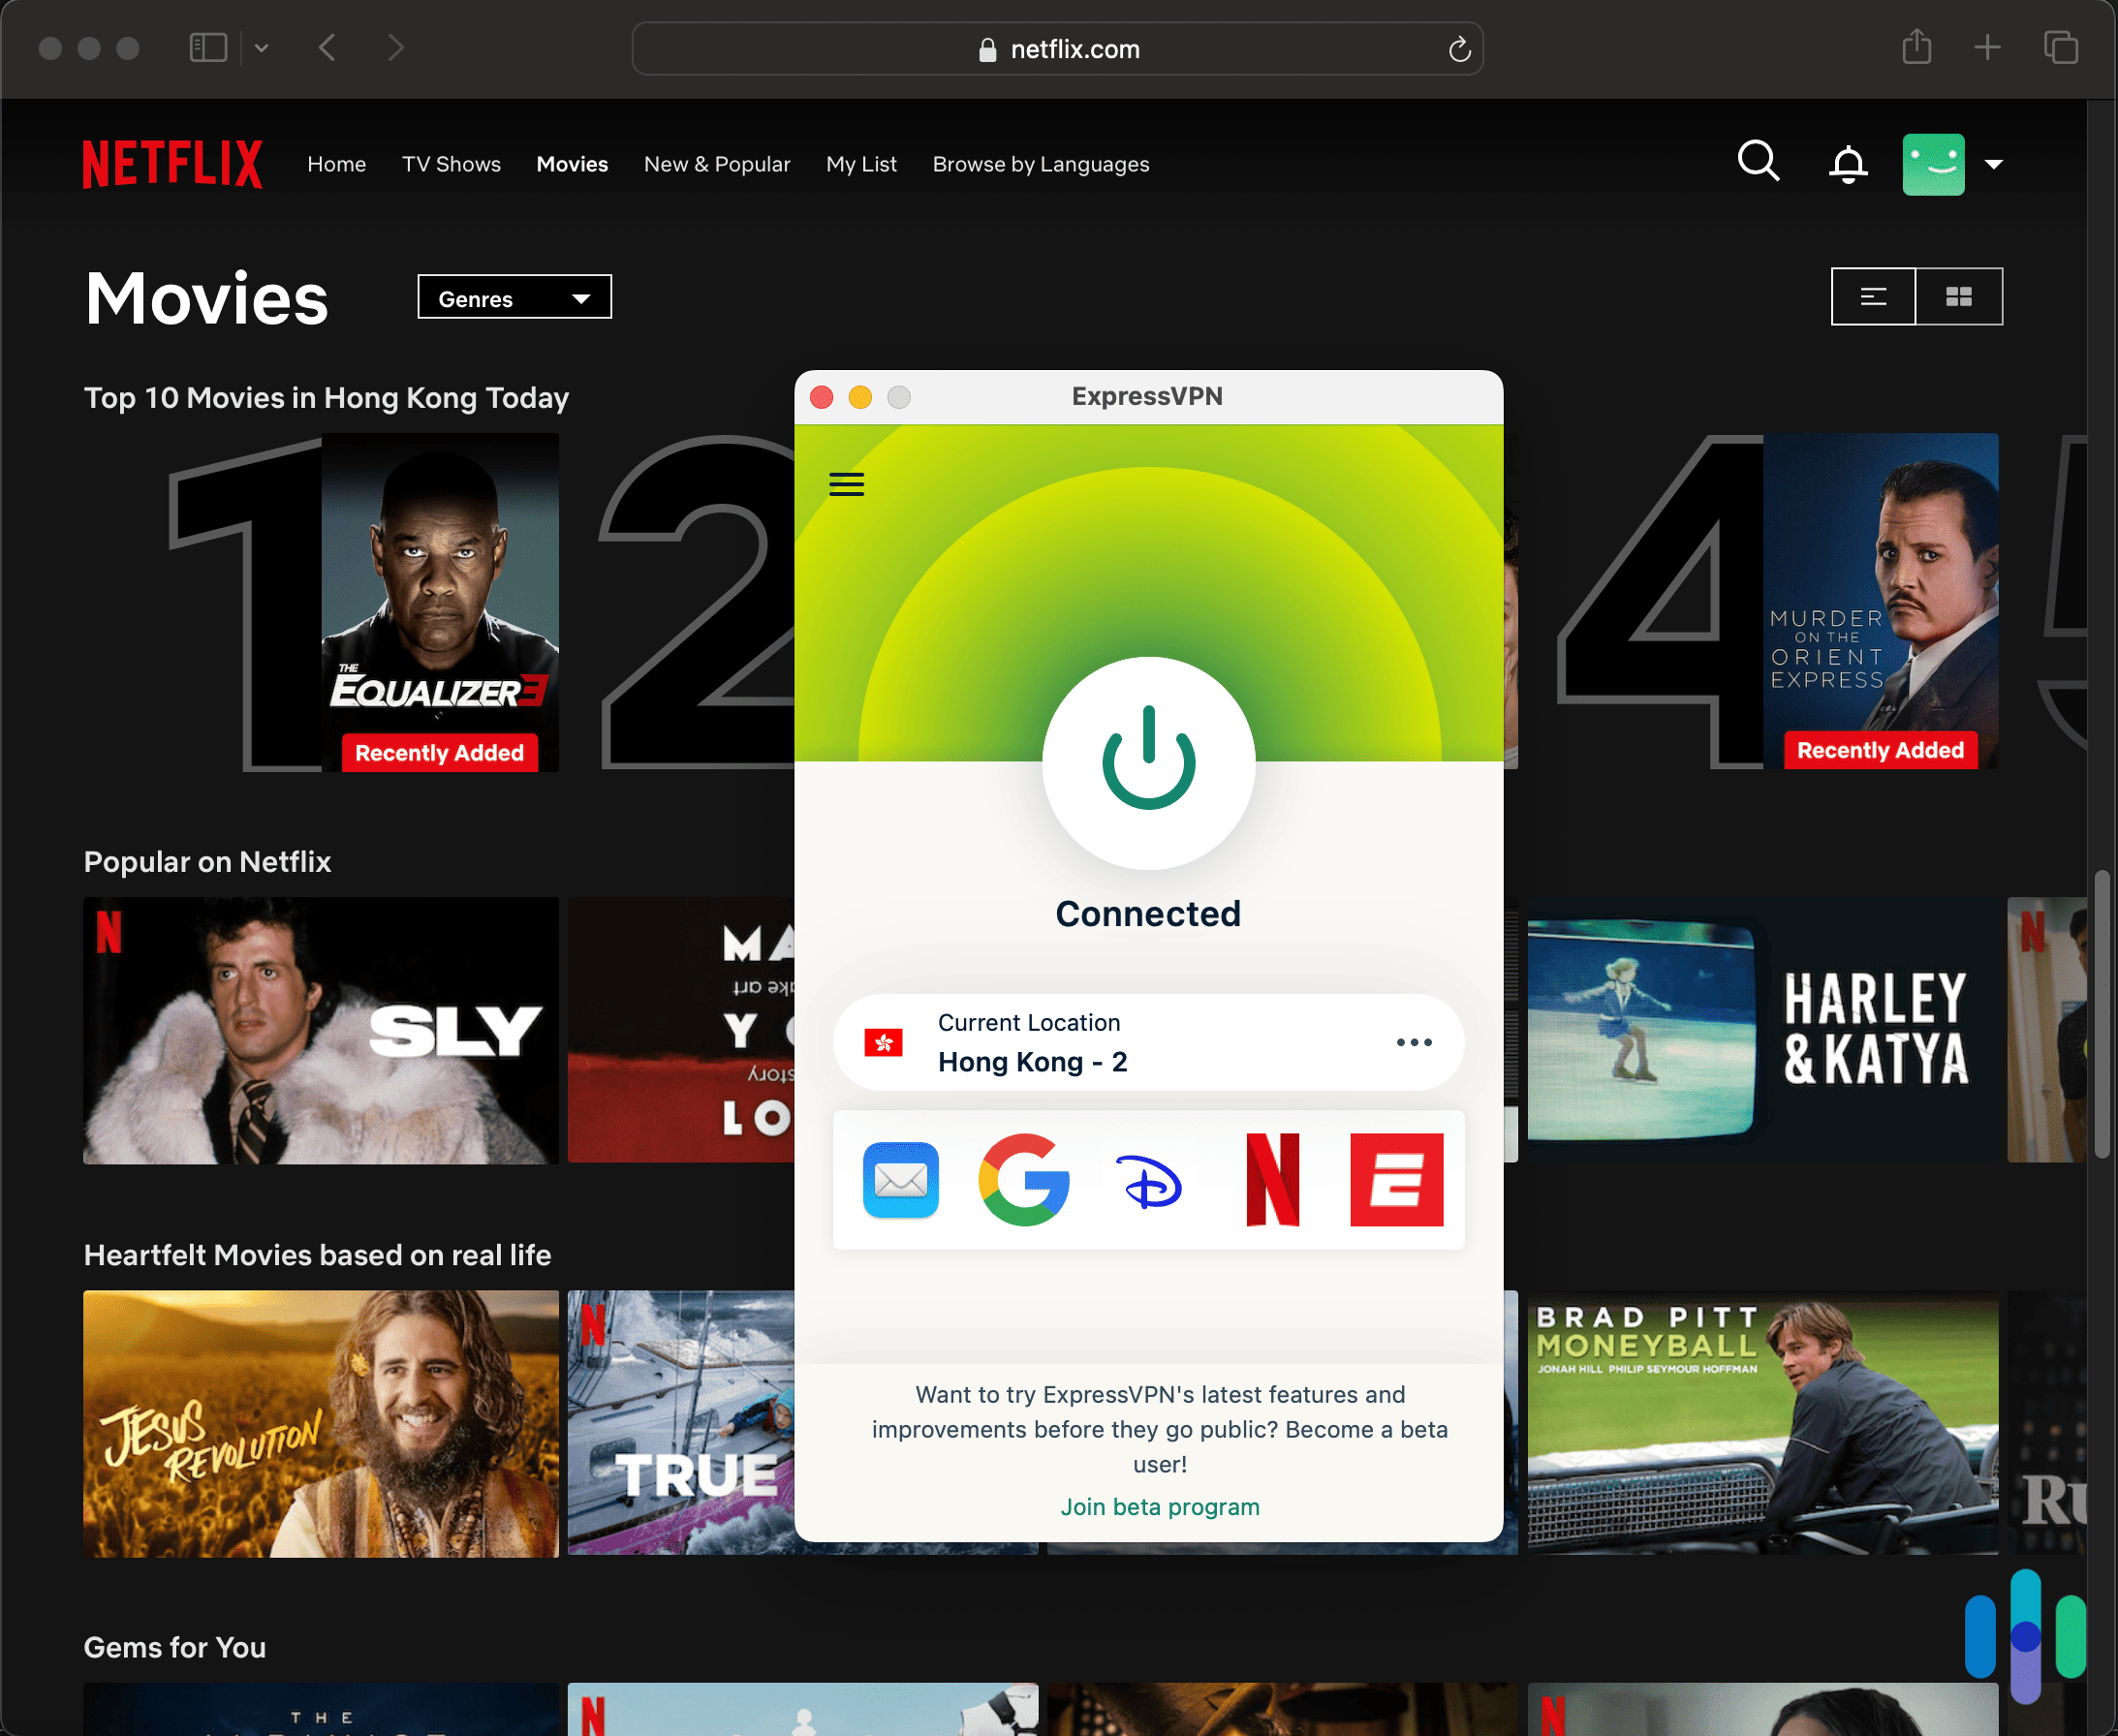Open The Equalizer 3 poster
Screen dimensions: 2118x1736
440,602
